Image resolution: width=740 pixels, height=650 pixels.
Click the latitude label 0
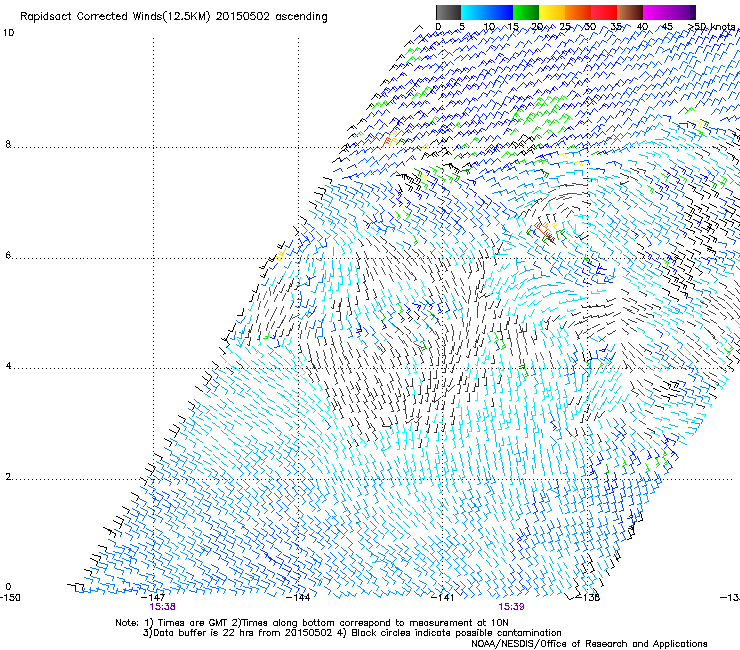point(8,587)
